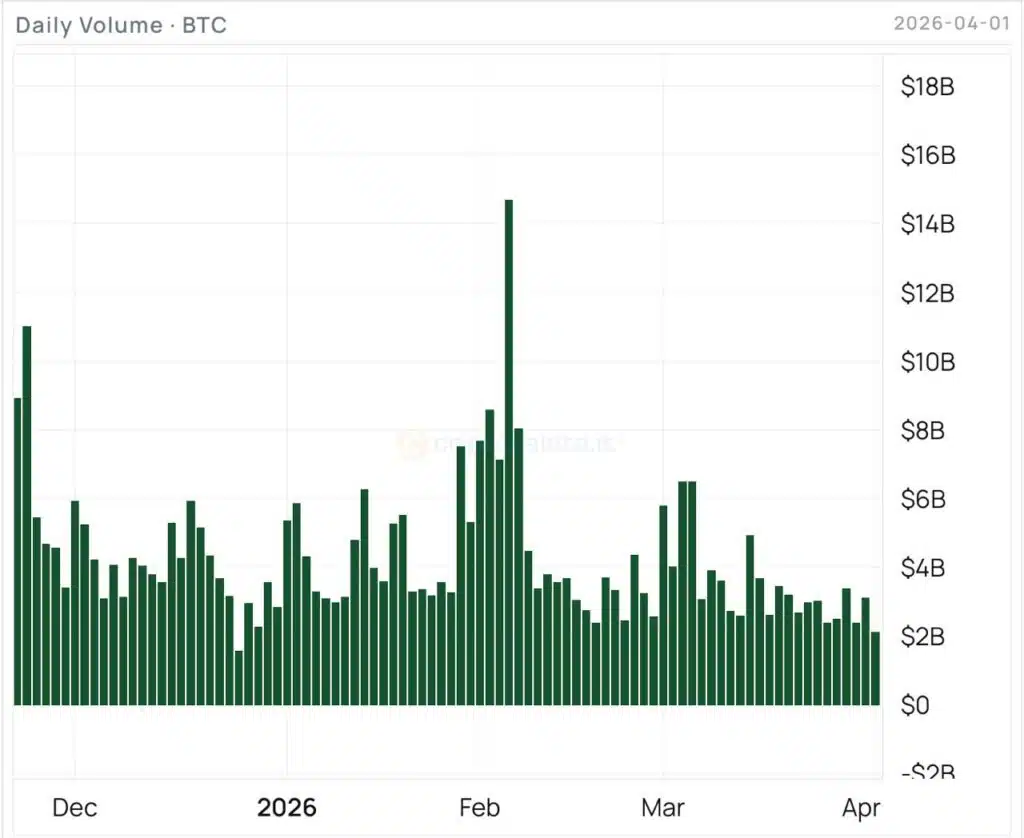
Task: Click the Feb axis label
Action: (x=481, y=807)
